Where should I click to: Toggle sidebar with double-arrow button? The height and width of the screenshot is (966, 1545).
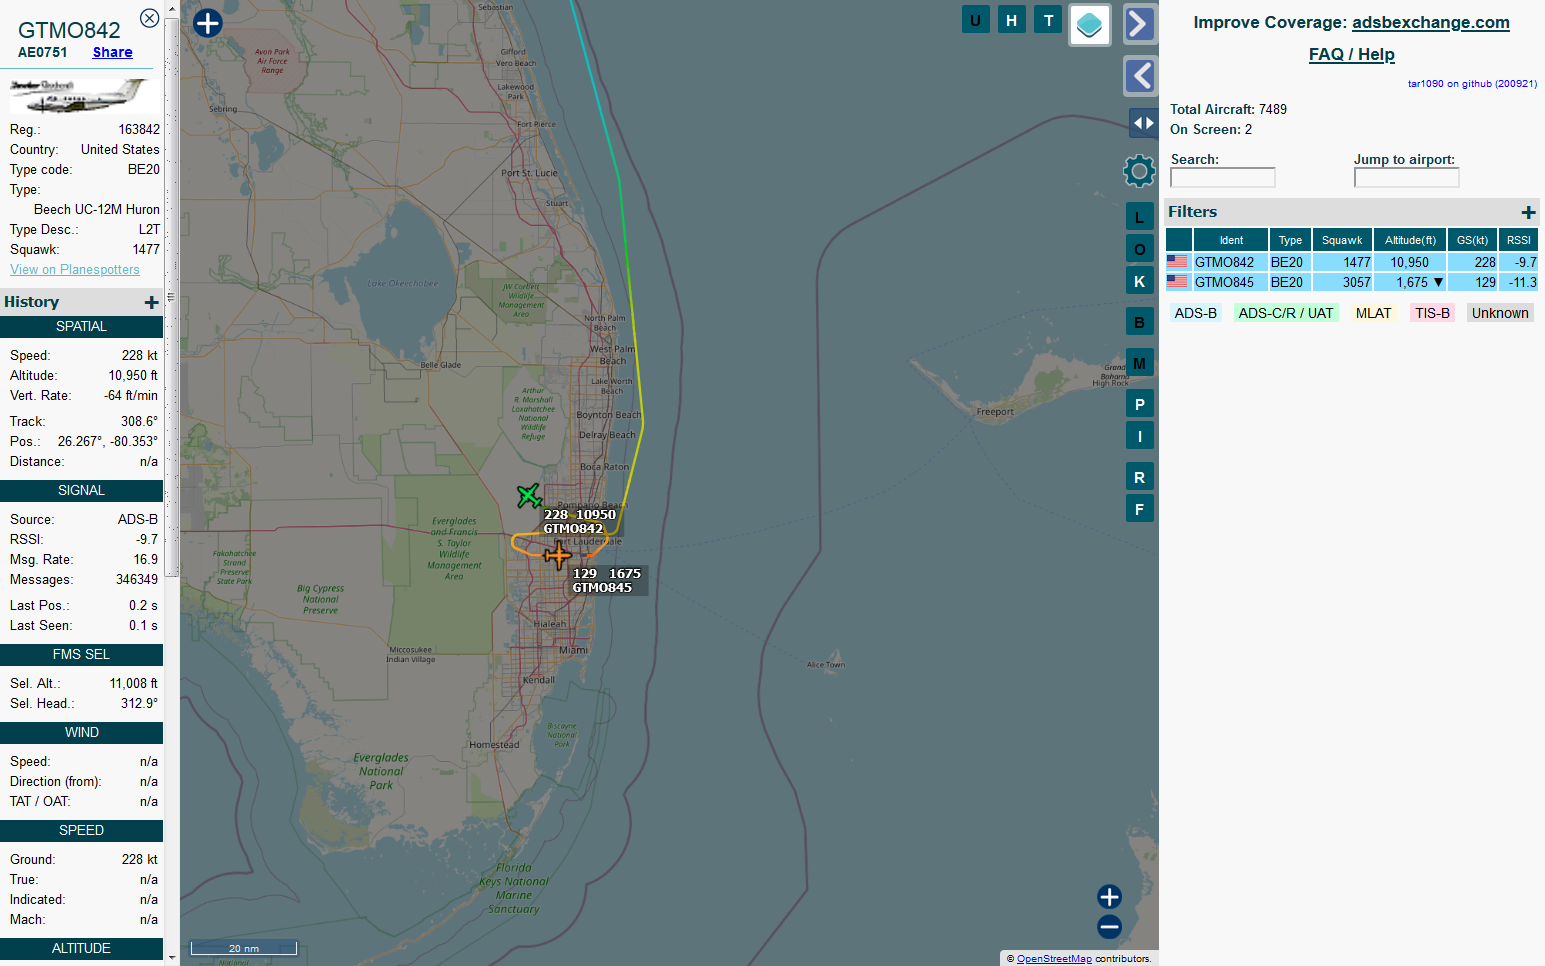pos(1143,123)
